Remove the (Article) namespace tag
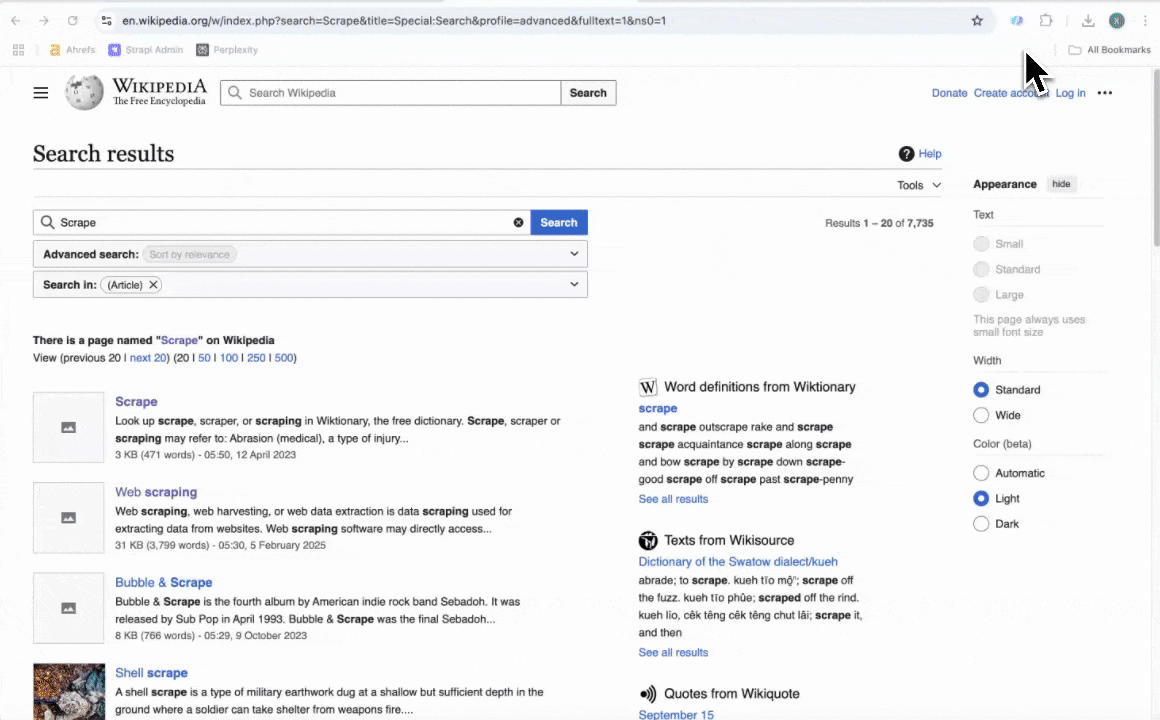This screenshot has height=720, width=1160. click(153, 285)
